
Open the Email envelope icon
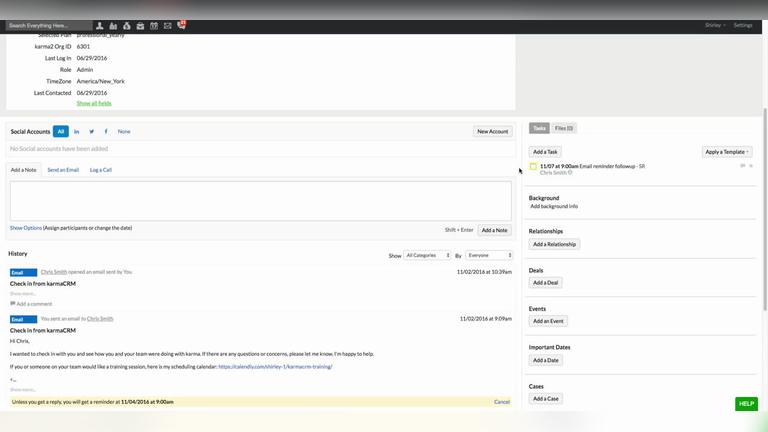(x=168, y=25)
